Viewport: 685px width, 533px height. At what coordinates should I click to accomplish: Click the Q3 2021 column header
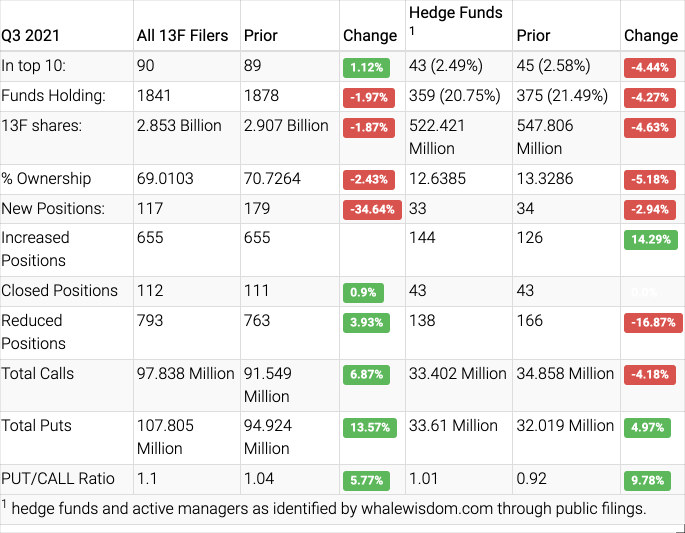(31, 35)
